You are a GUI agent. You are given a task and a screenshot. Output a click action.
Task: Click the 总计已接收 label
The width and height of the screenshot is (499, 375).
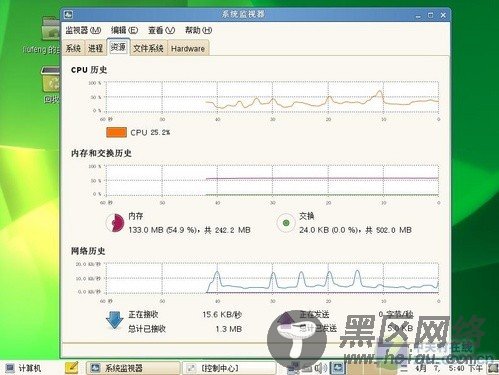click(147, 329)
